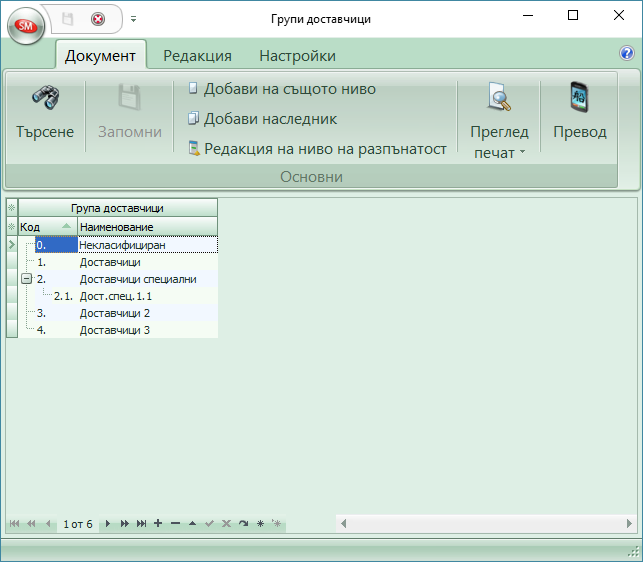
Task: Click the Запомни floppy disk button
Action: [x=130, y=113]
